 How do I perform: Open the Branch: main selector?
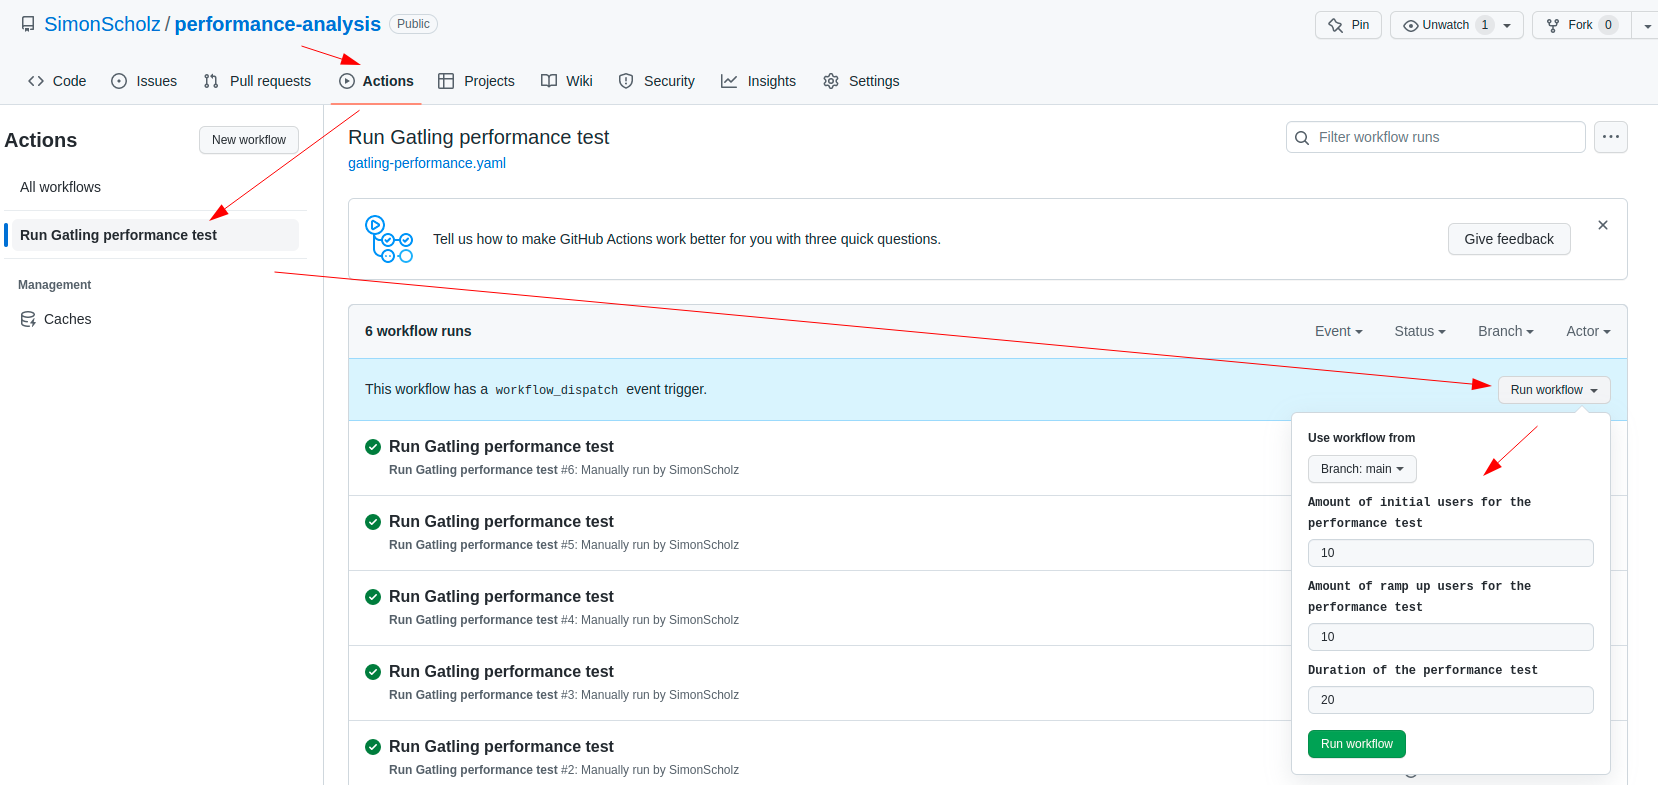point(1362,469)
